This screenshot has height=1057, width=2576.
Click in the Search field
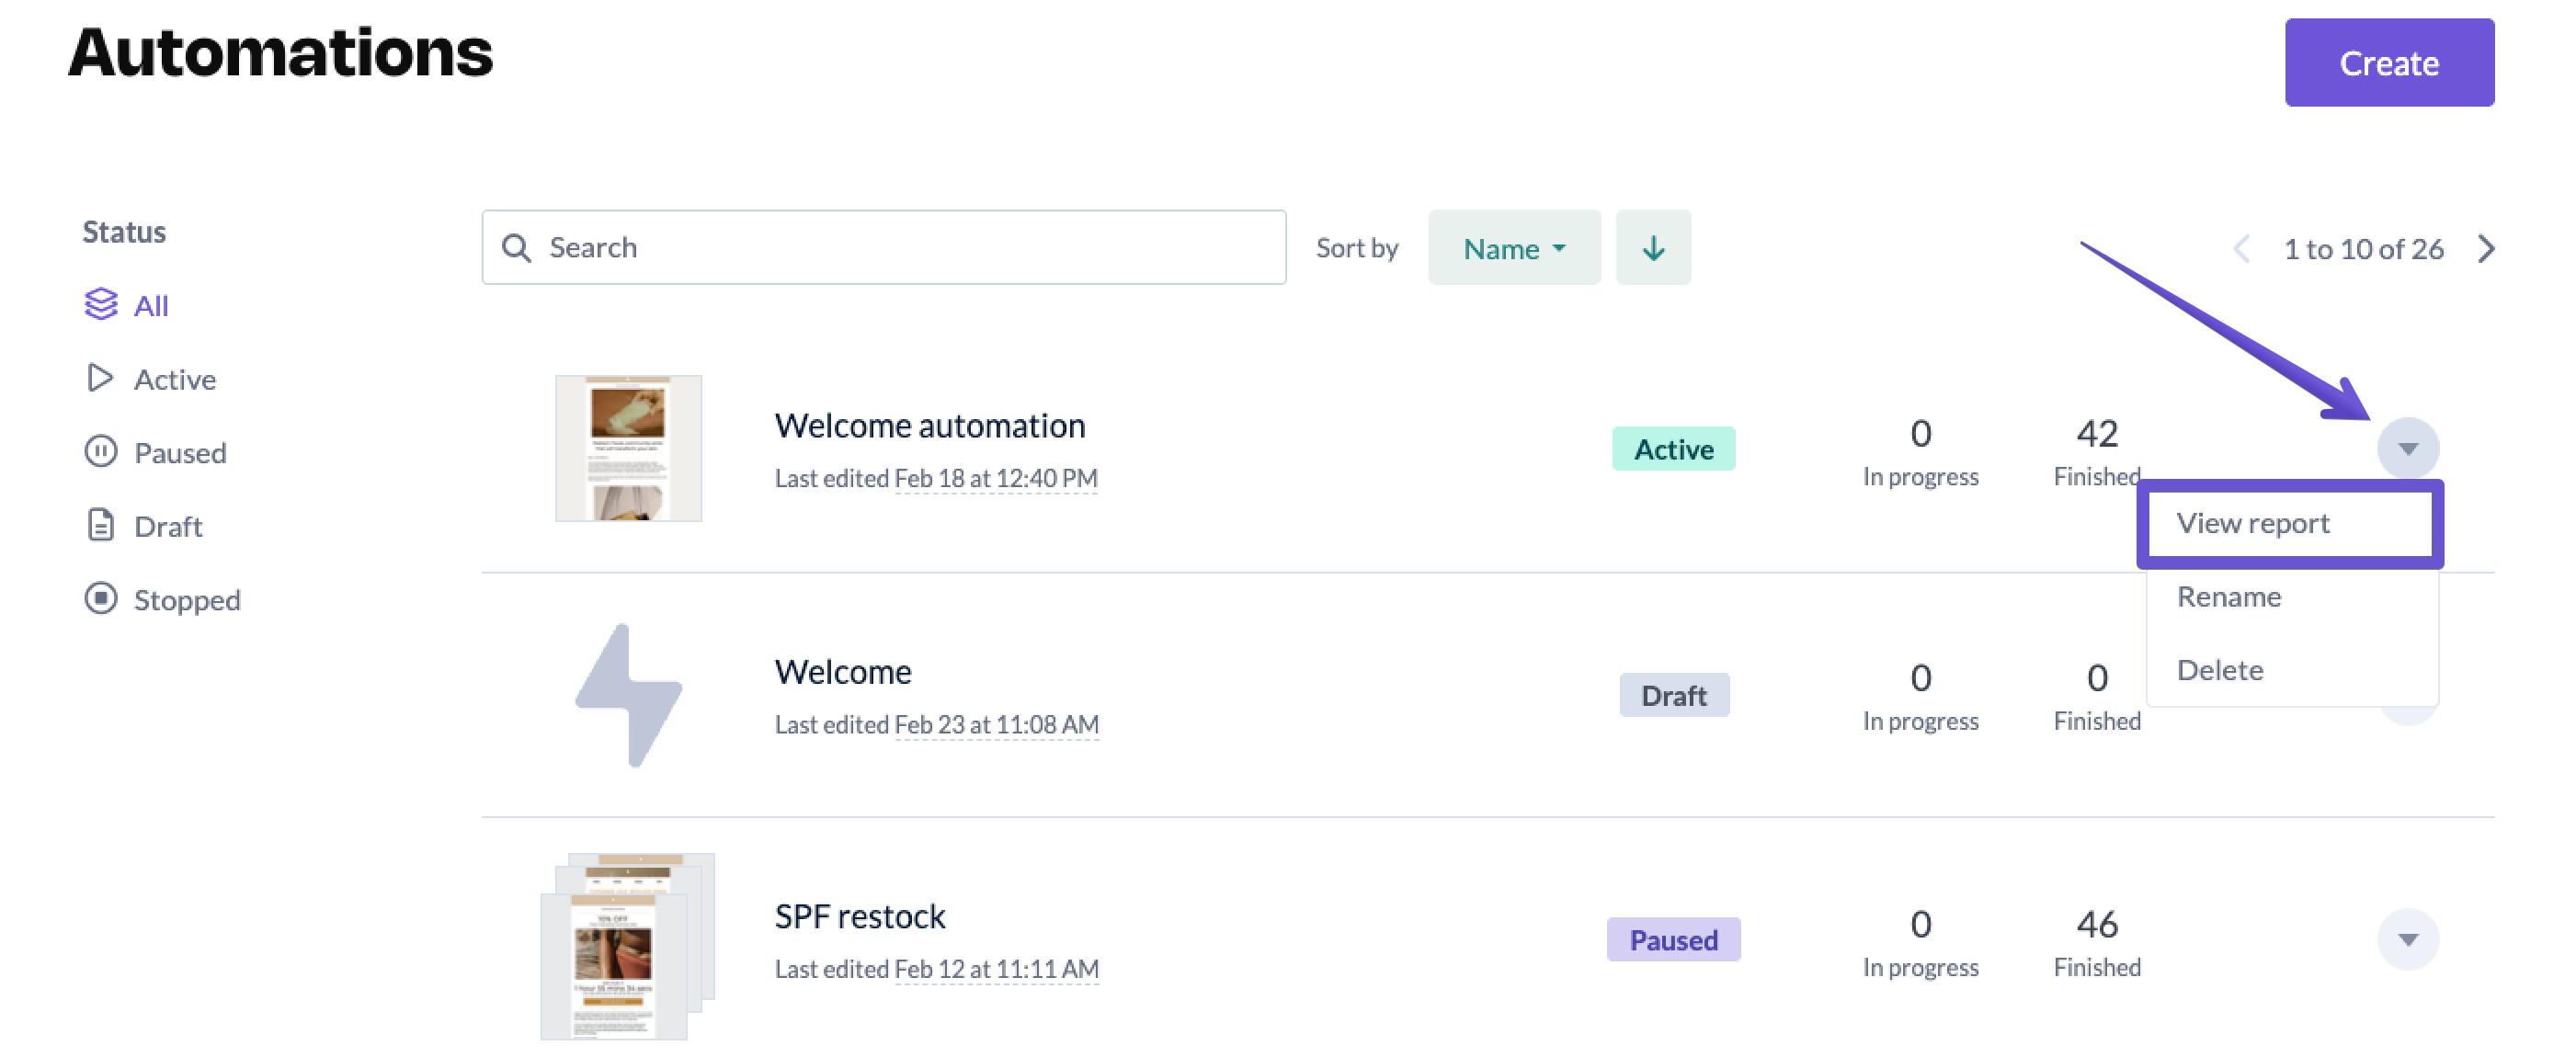click(900, 248)
